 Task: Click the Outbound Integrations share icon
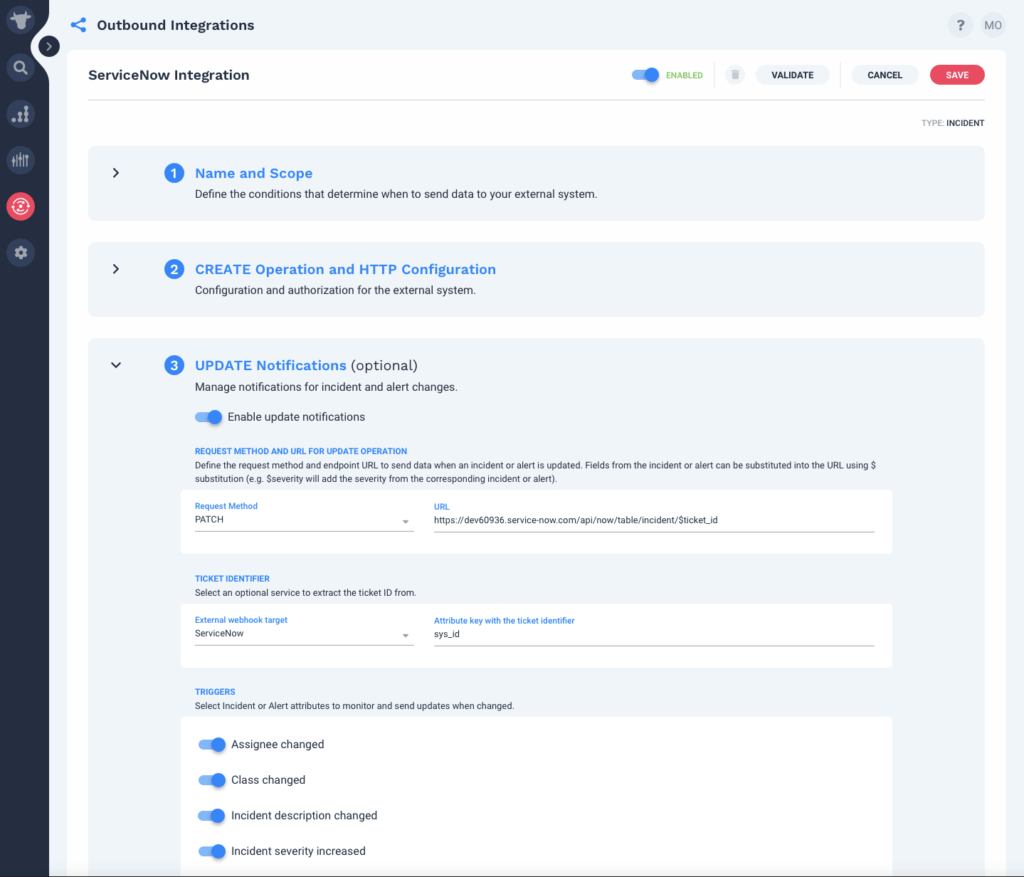click(78, 25)
